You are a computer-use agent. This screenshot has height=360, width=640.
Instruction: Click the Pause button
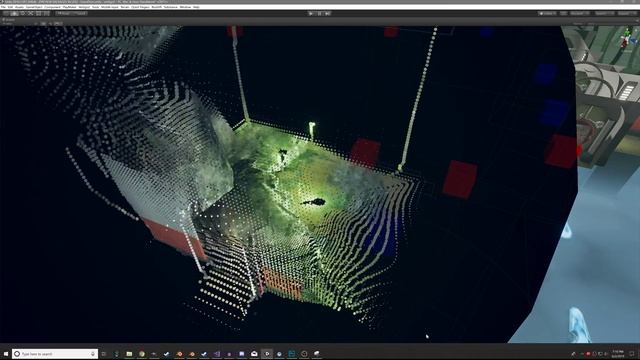pos(319,13)
